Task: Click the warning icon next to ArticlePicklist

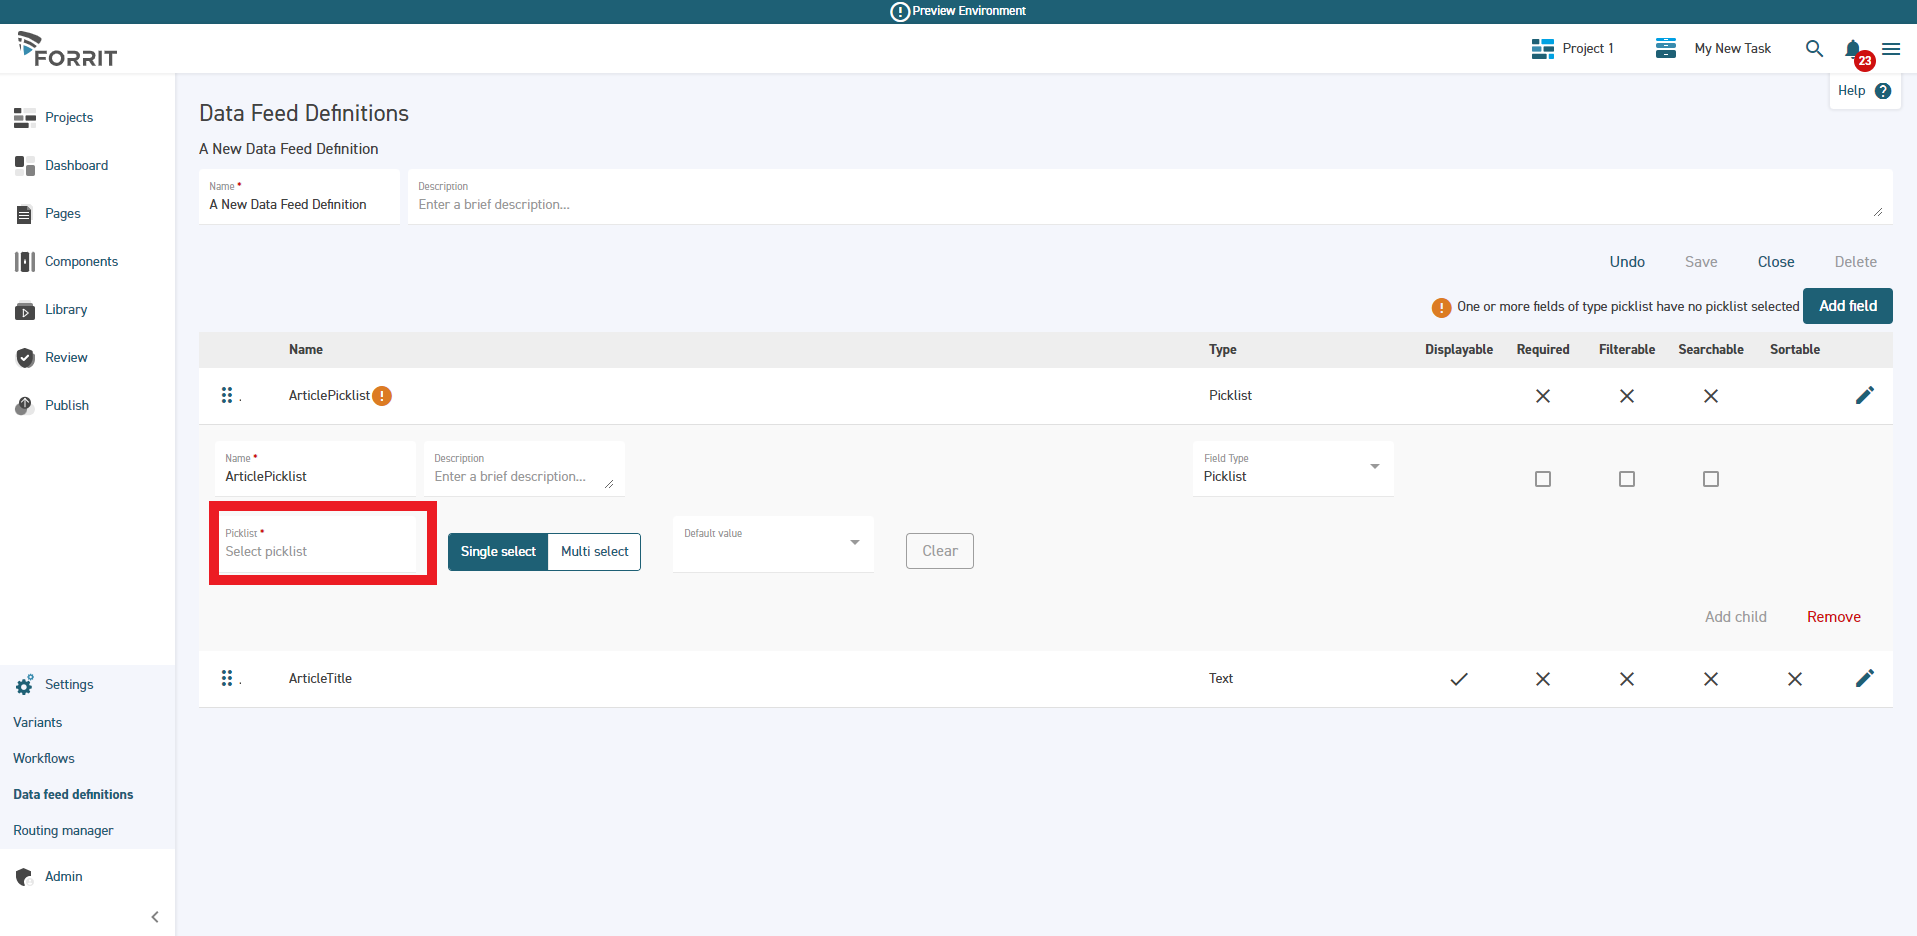Action: 383,396
